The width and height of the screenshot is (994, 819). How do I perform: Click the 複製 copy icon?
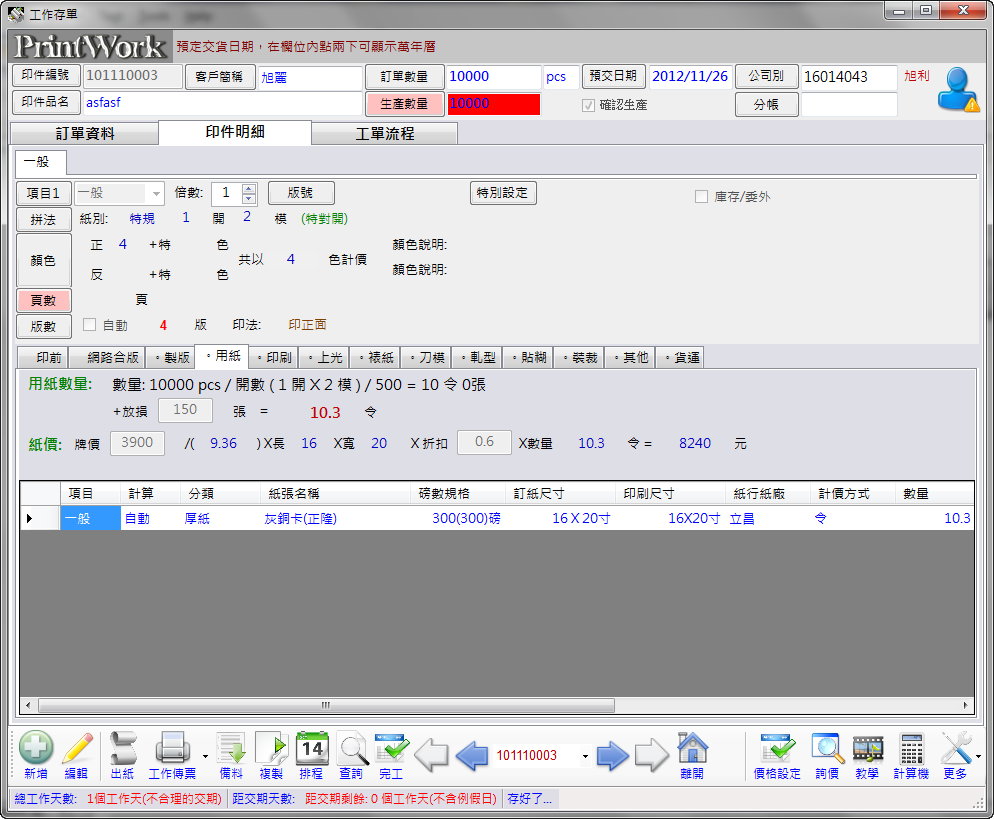point(271,748)
